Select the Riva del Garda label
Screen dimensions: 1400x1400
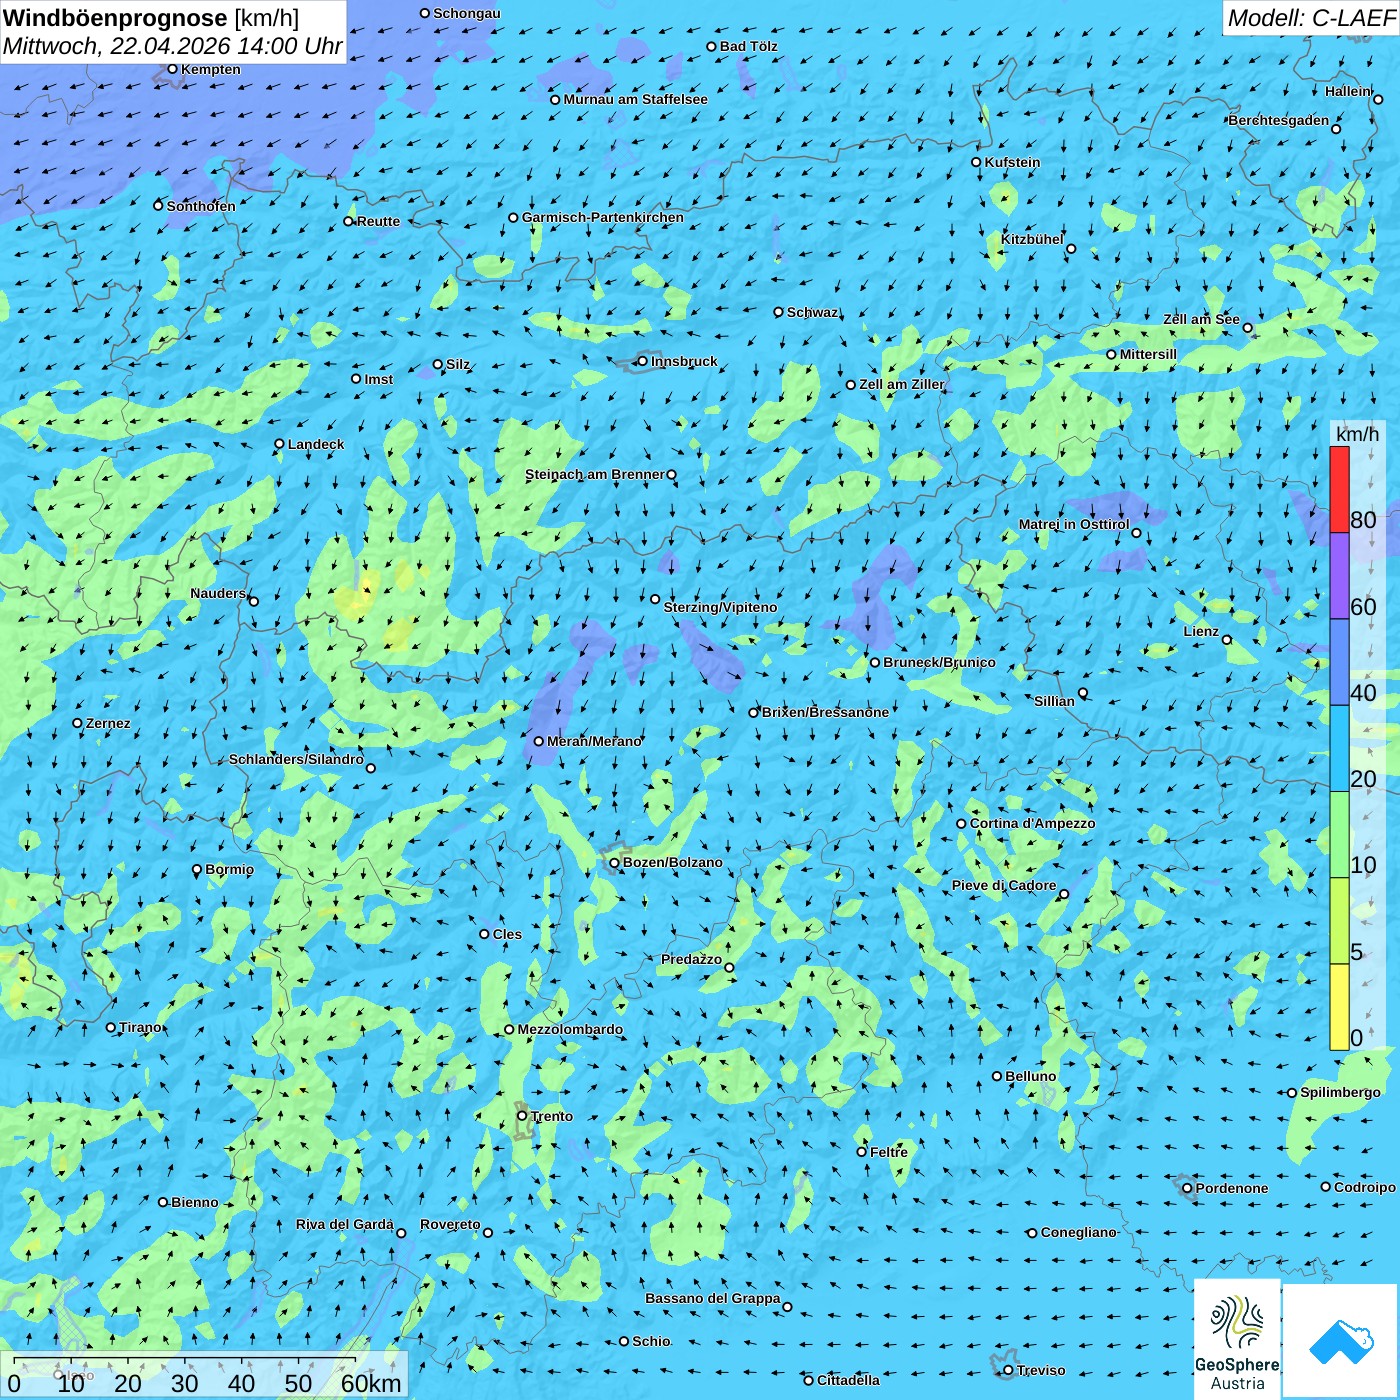coord(345,1224)
